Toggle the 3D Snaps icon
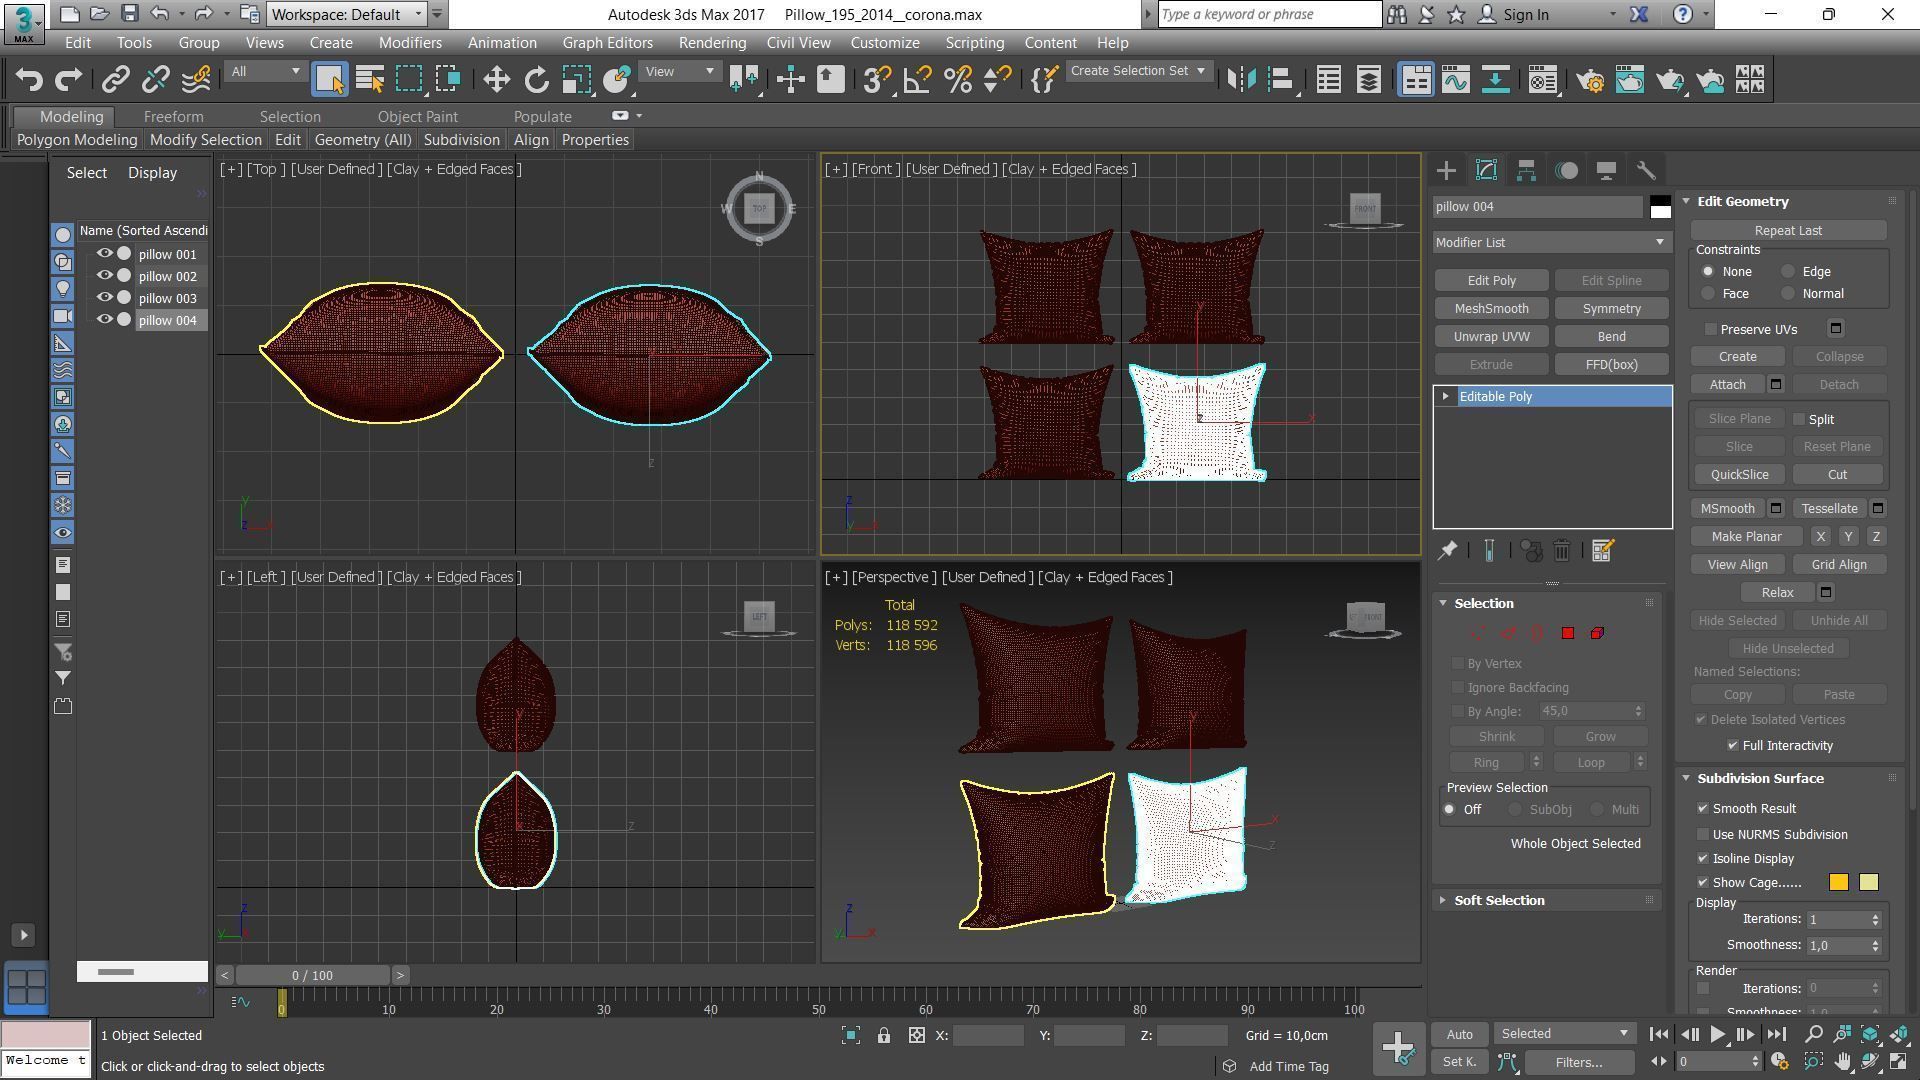 tap(877, 80)
